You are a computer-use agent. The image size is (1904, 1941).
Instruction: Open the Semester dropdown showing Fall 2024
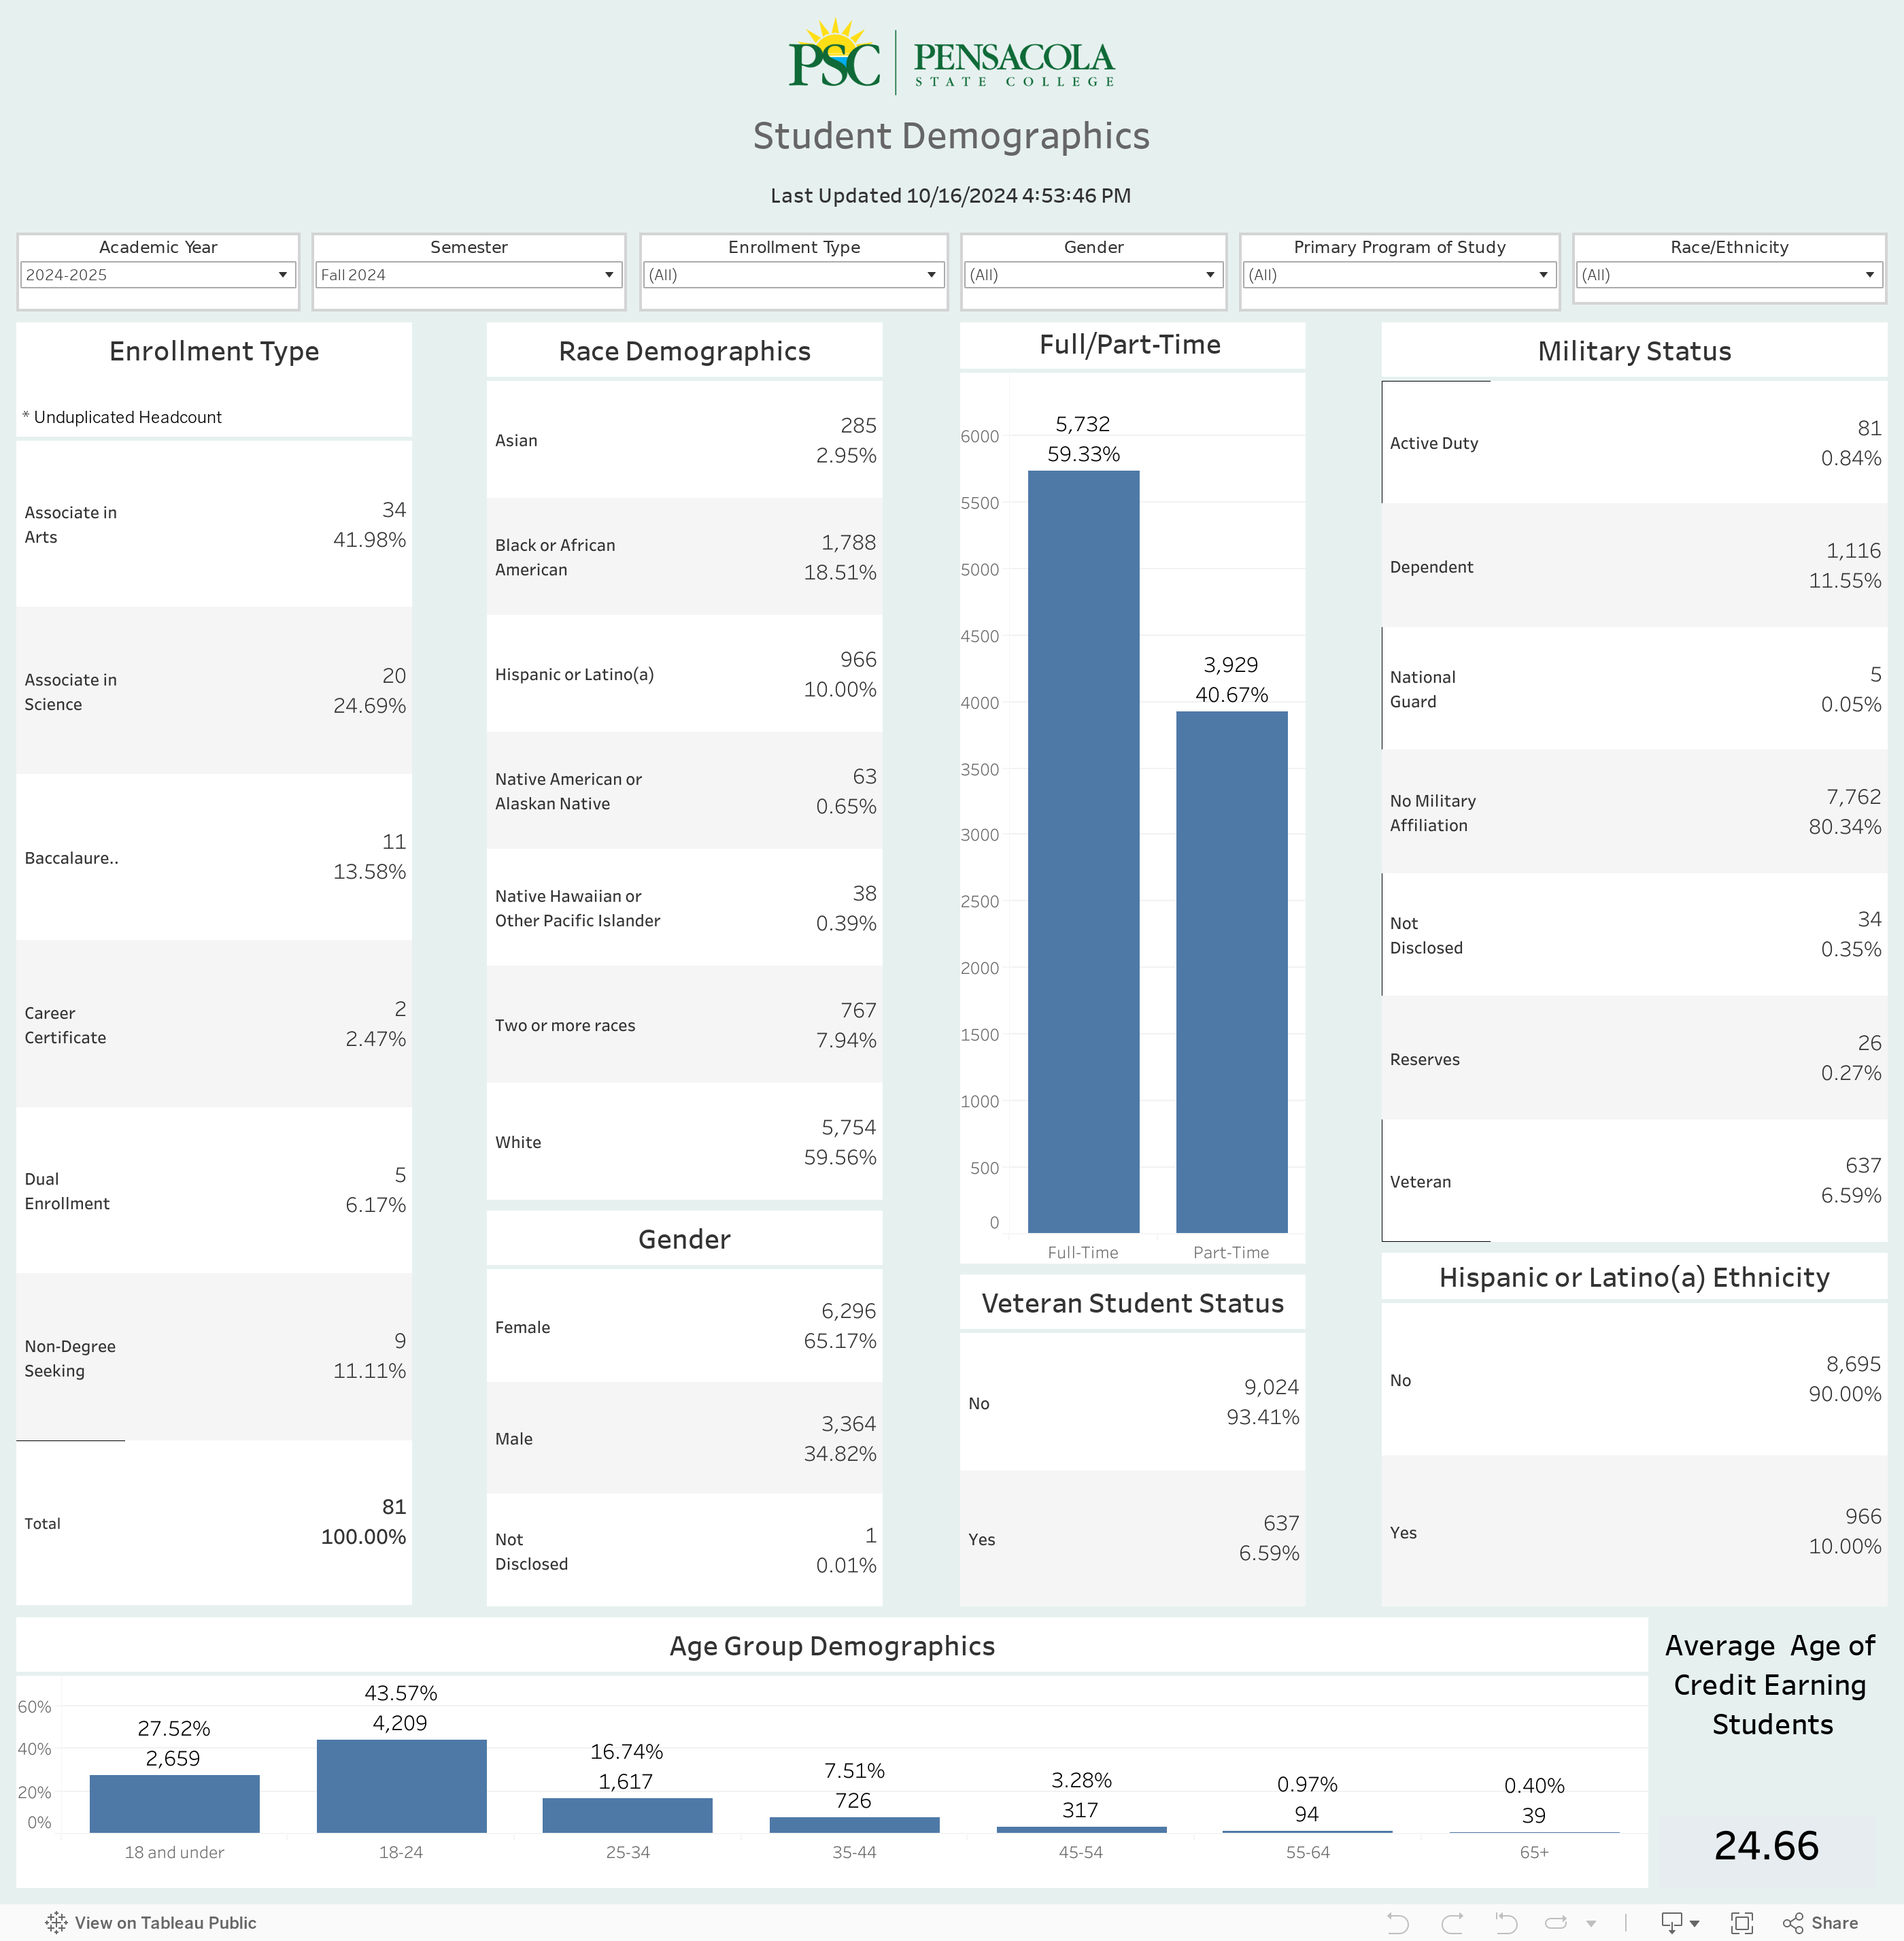tap(469, 274)
